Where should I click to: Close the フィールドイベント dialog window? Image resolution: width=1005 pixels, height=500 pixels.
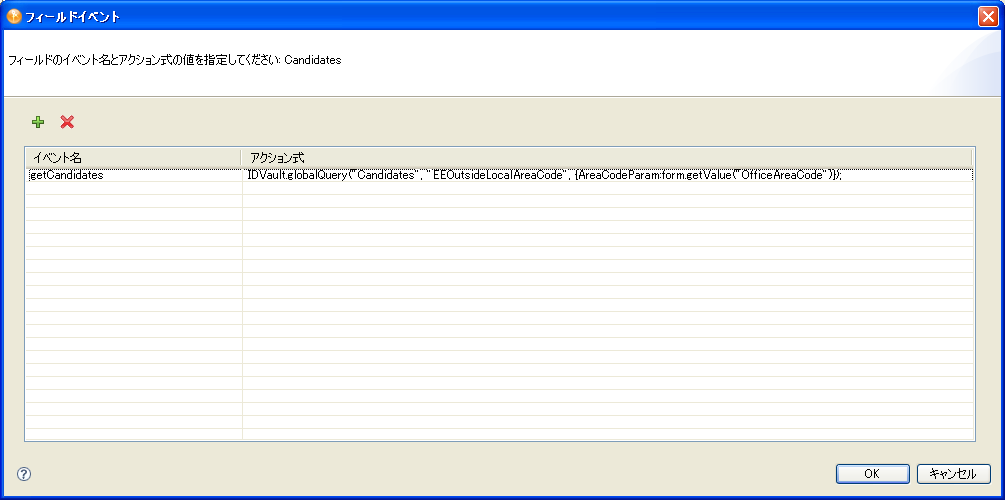coord(988,17)
